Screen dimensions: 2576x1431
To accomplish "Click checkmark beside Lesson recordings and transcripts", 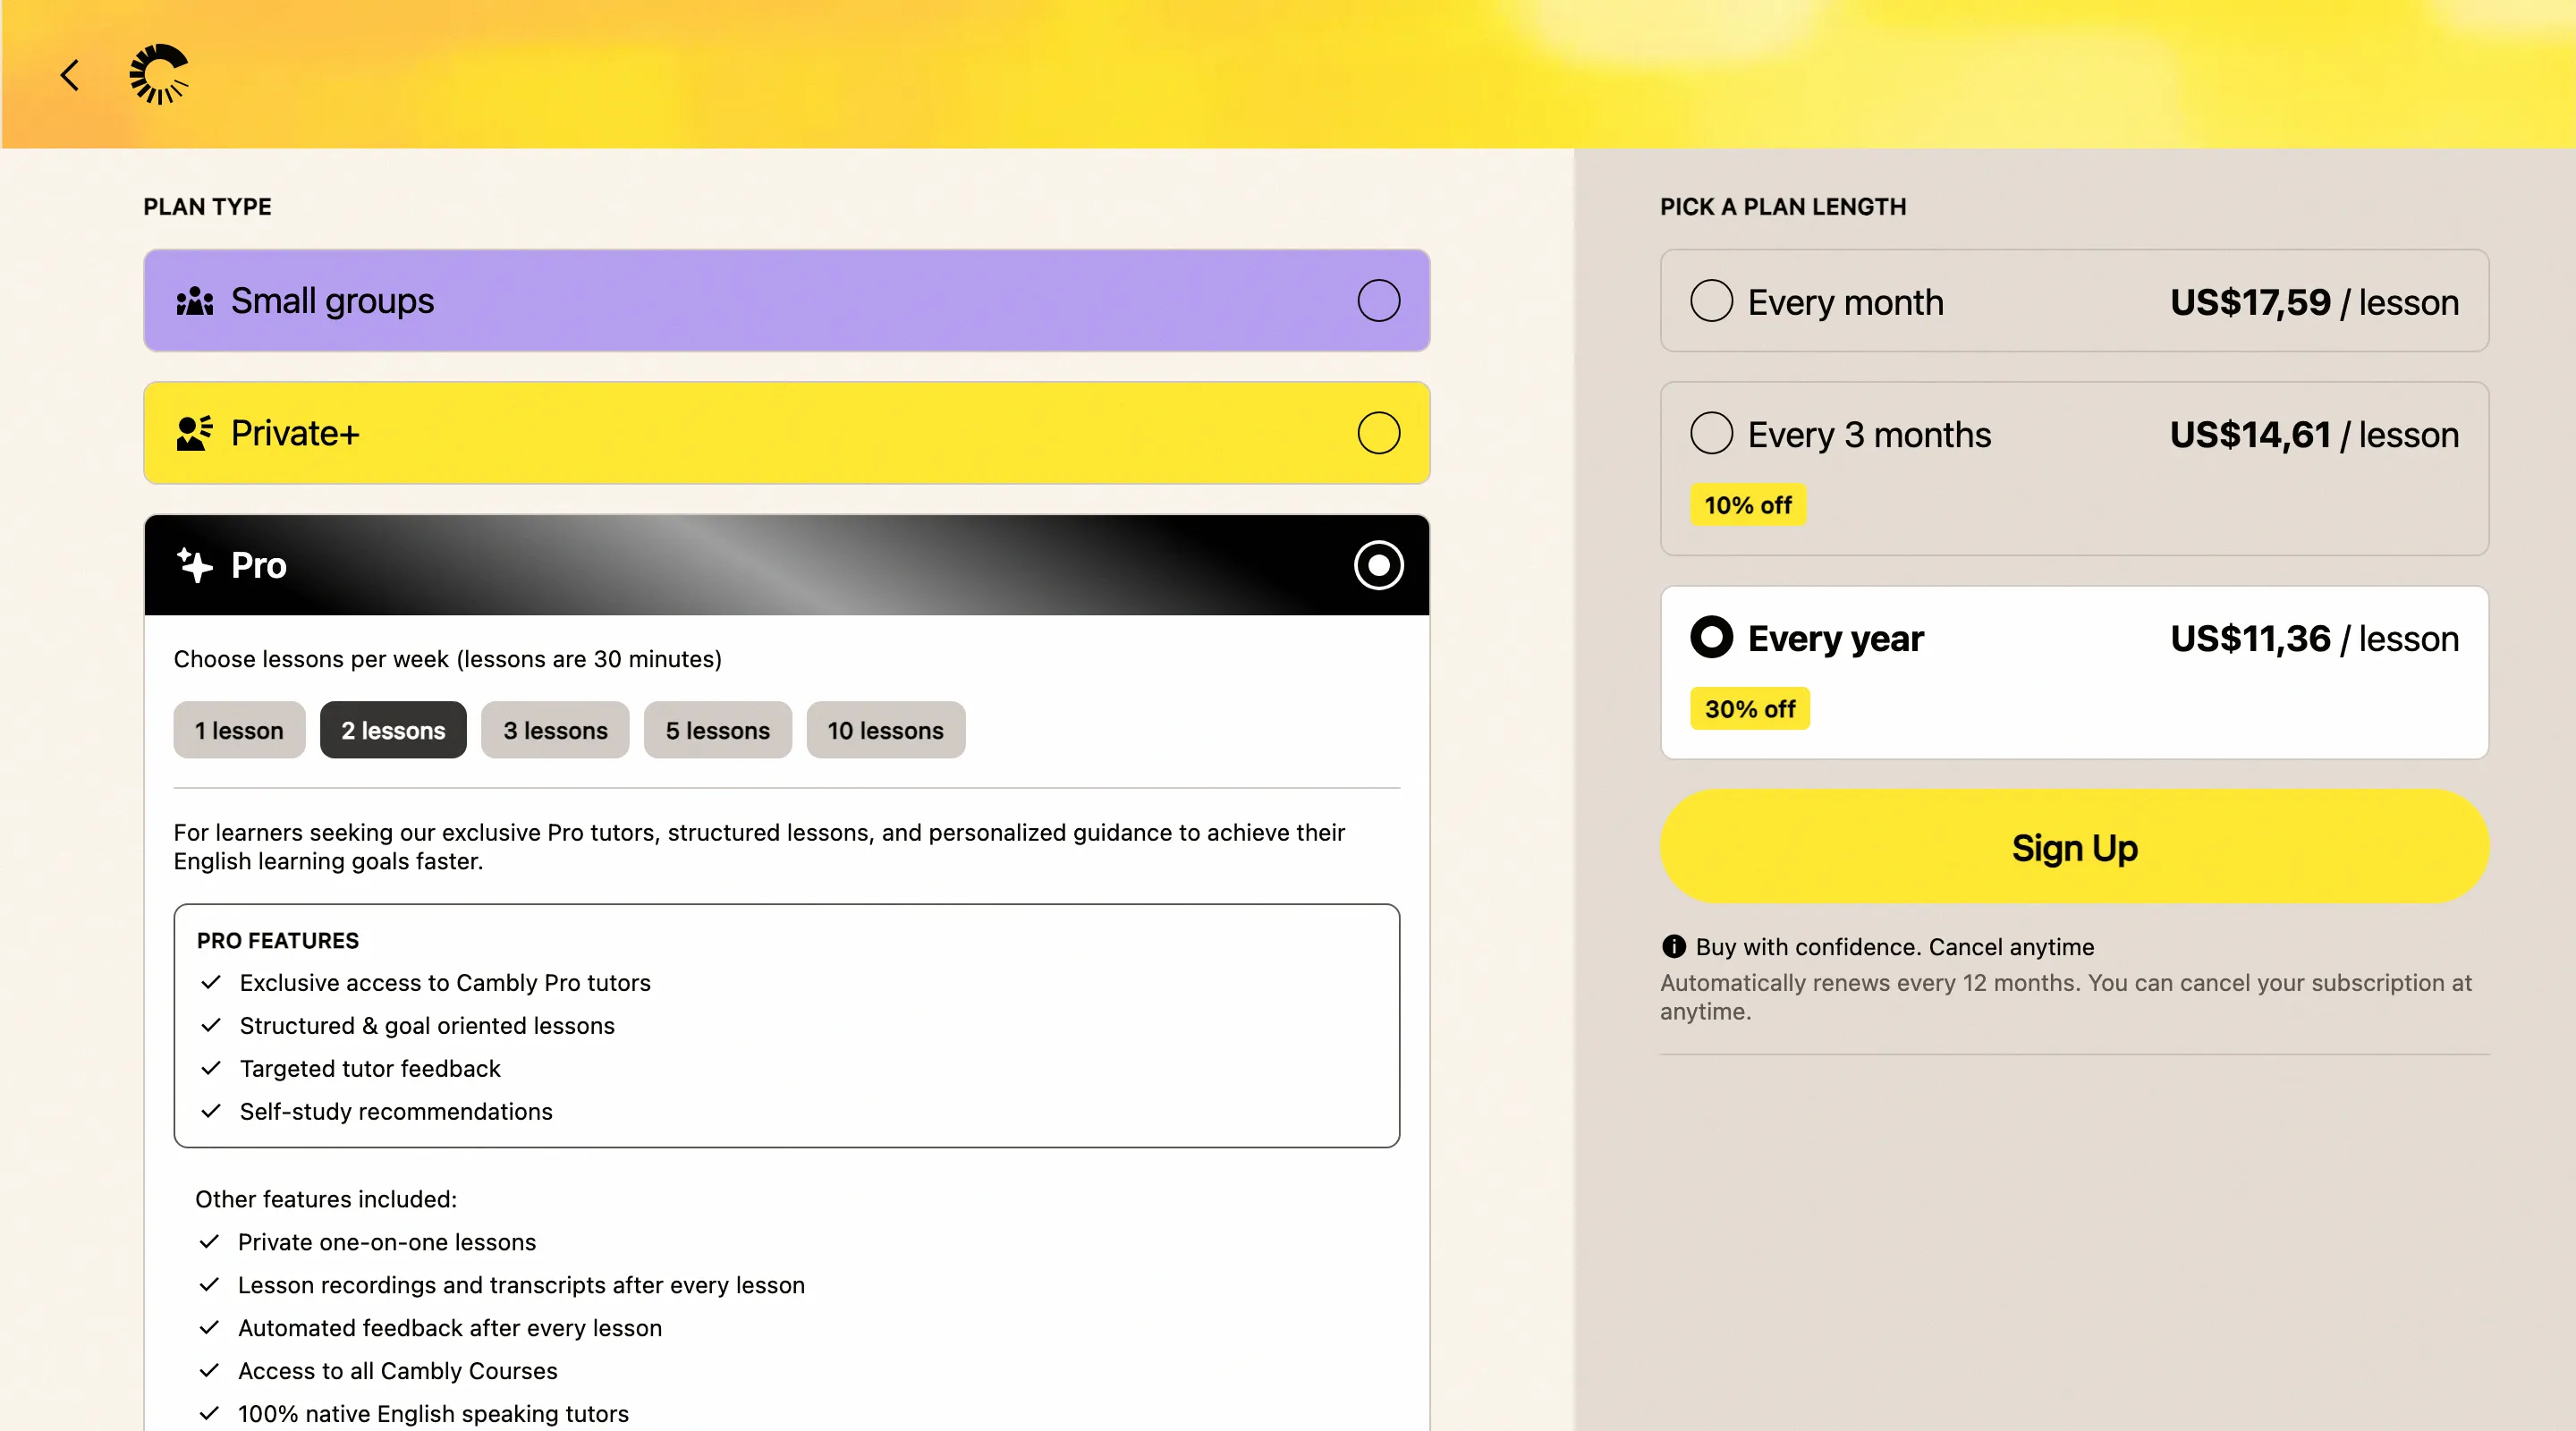I will coord(208,1284).
